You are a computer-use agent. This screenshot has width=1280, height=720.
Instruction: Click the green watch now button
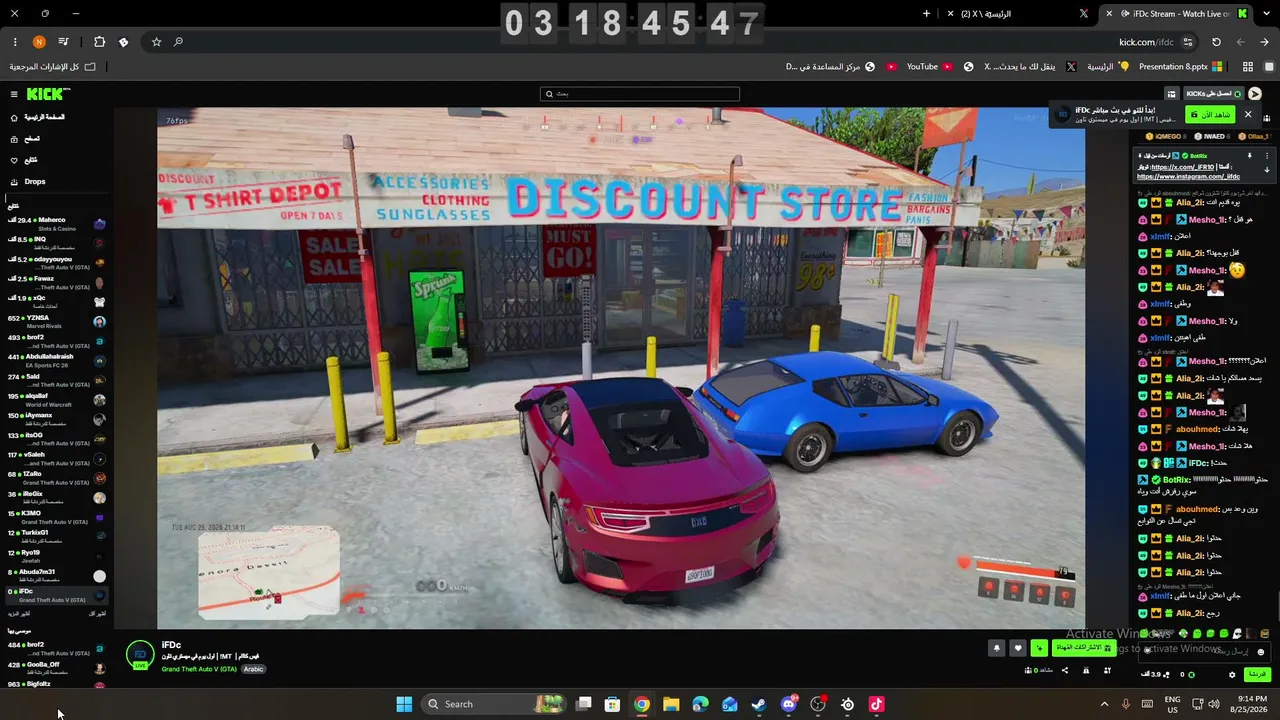point(1210,115)
